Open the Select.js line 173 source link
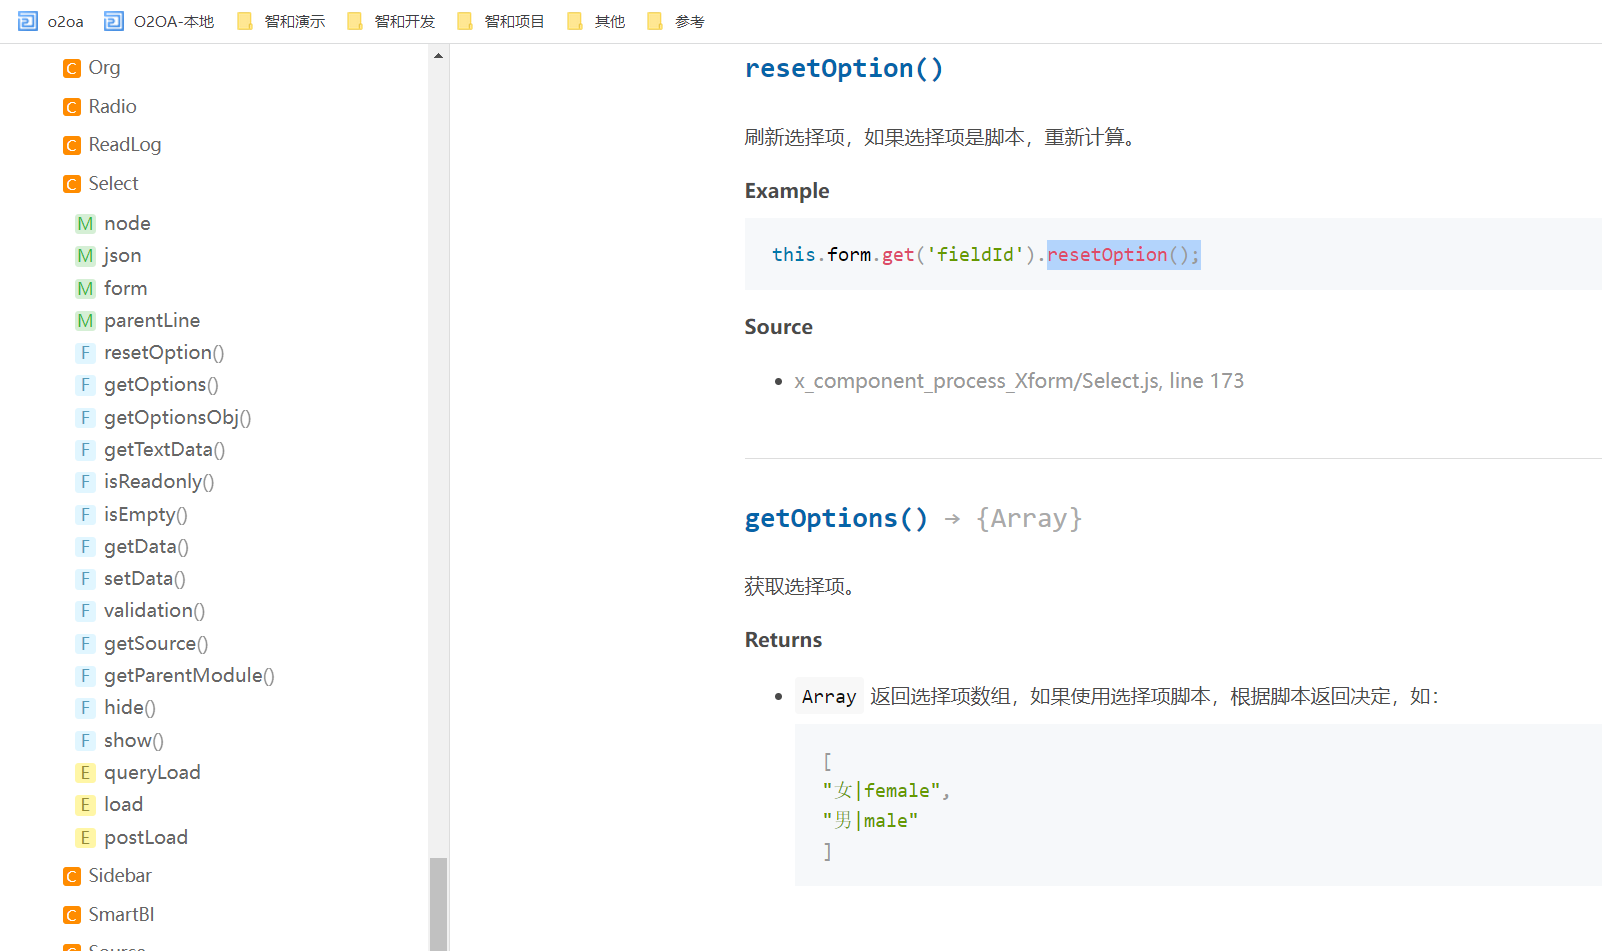 (x=1018, y=380)
